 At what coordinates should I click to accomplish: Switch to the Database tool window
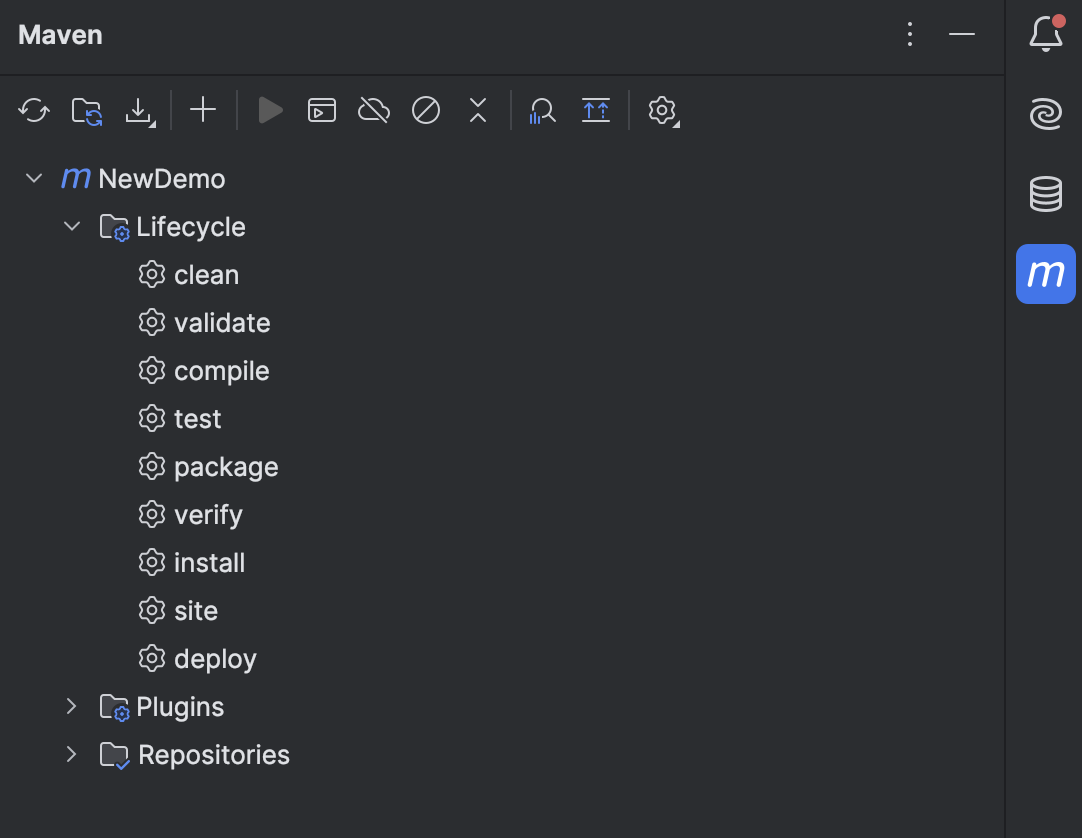click(1045, 194)
